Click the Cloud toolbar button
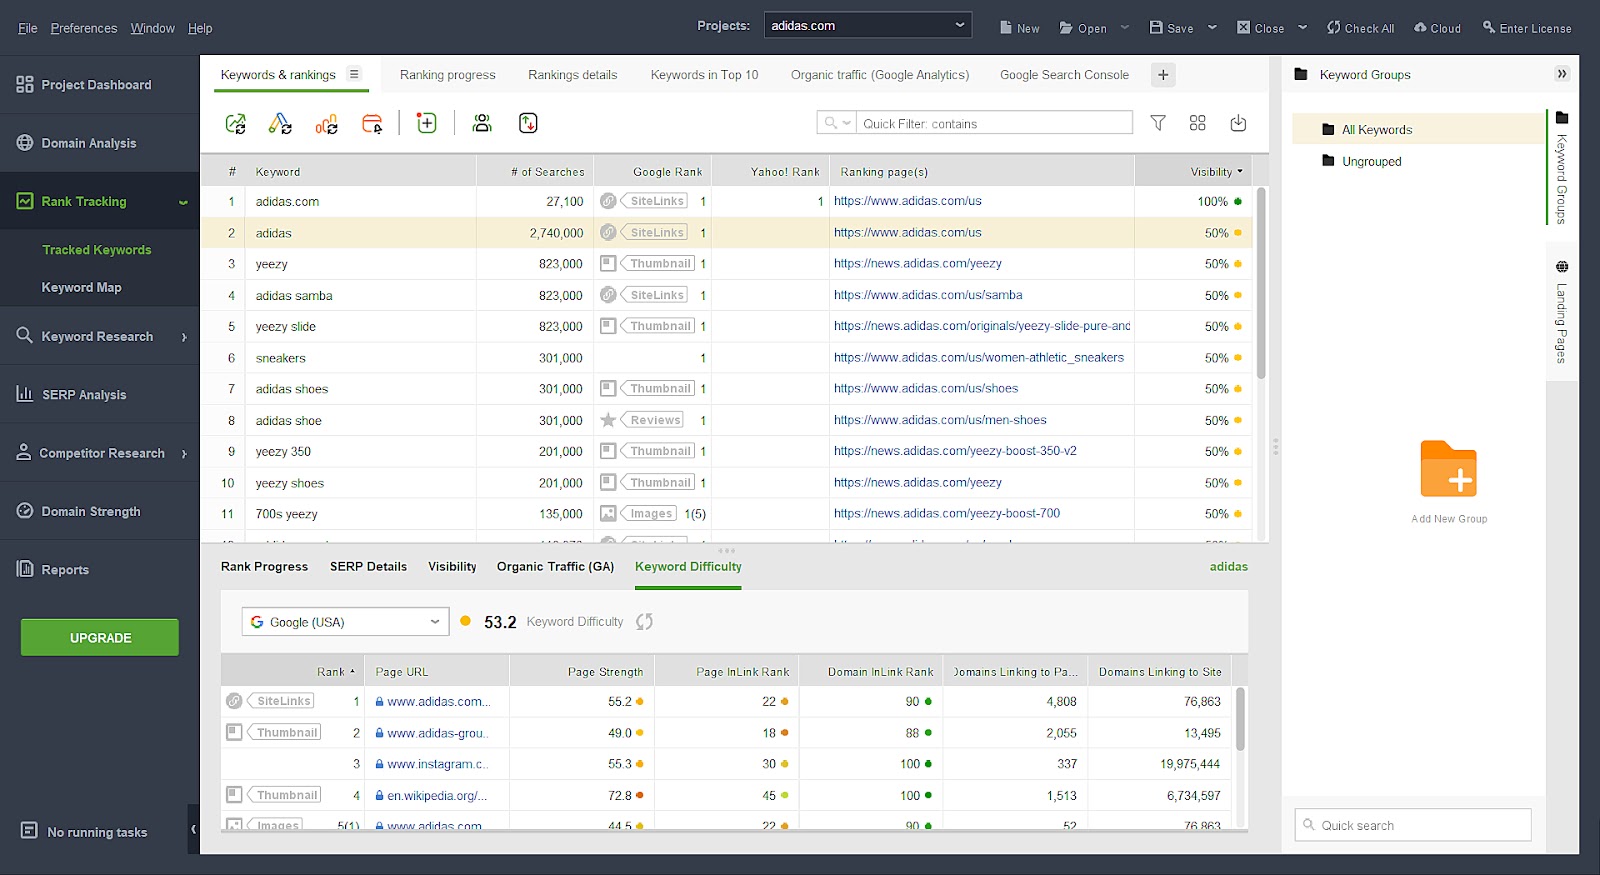 click(x=1437, y=28)
